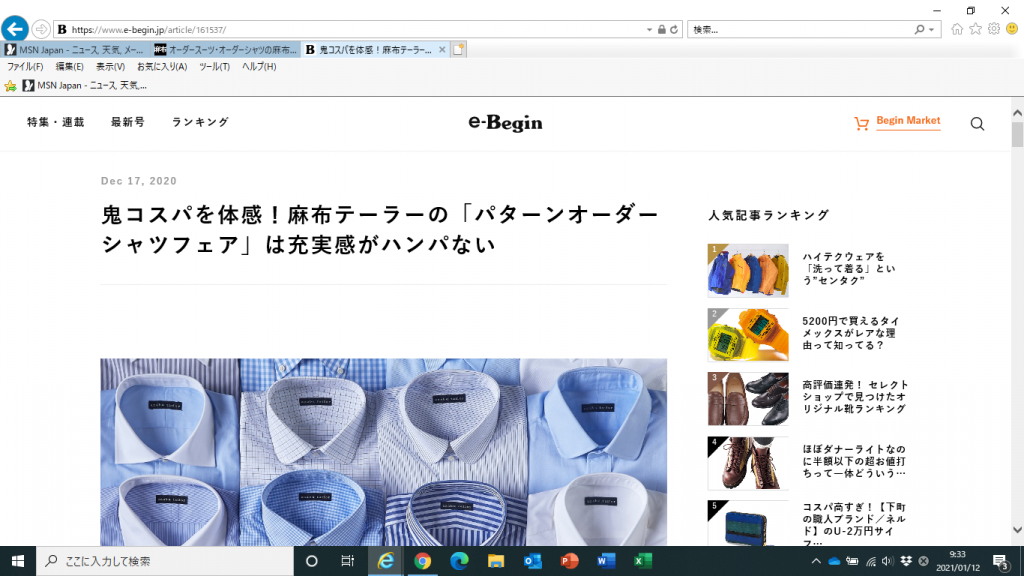The height and width of the screenshot is (576, 1024).
Task: Click the shirts article hero image
Action: coord(383,452)
